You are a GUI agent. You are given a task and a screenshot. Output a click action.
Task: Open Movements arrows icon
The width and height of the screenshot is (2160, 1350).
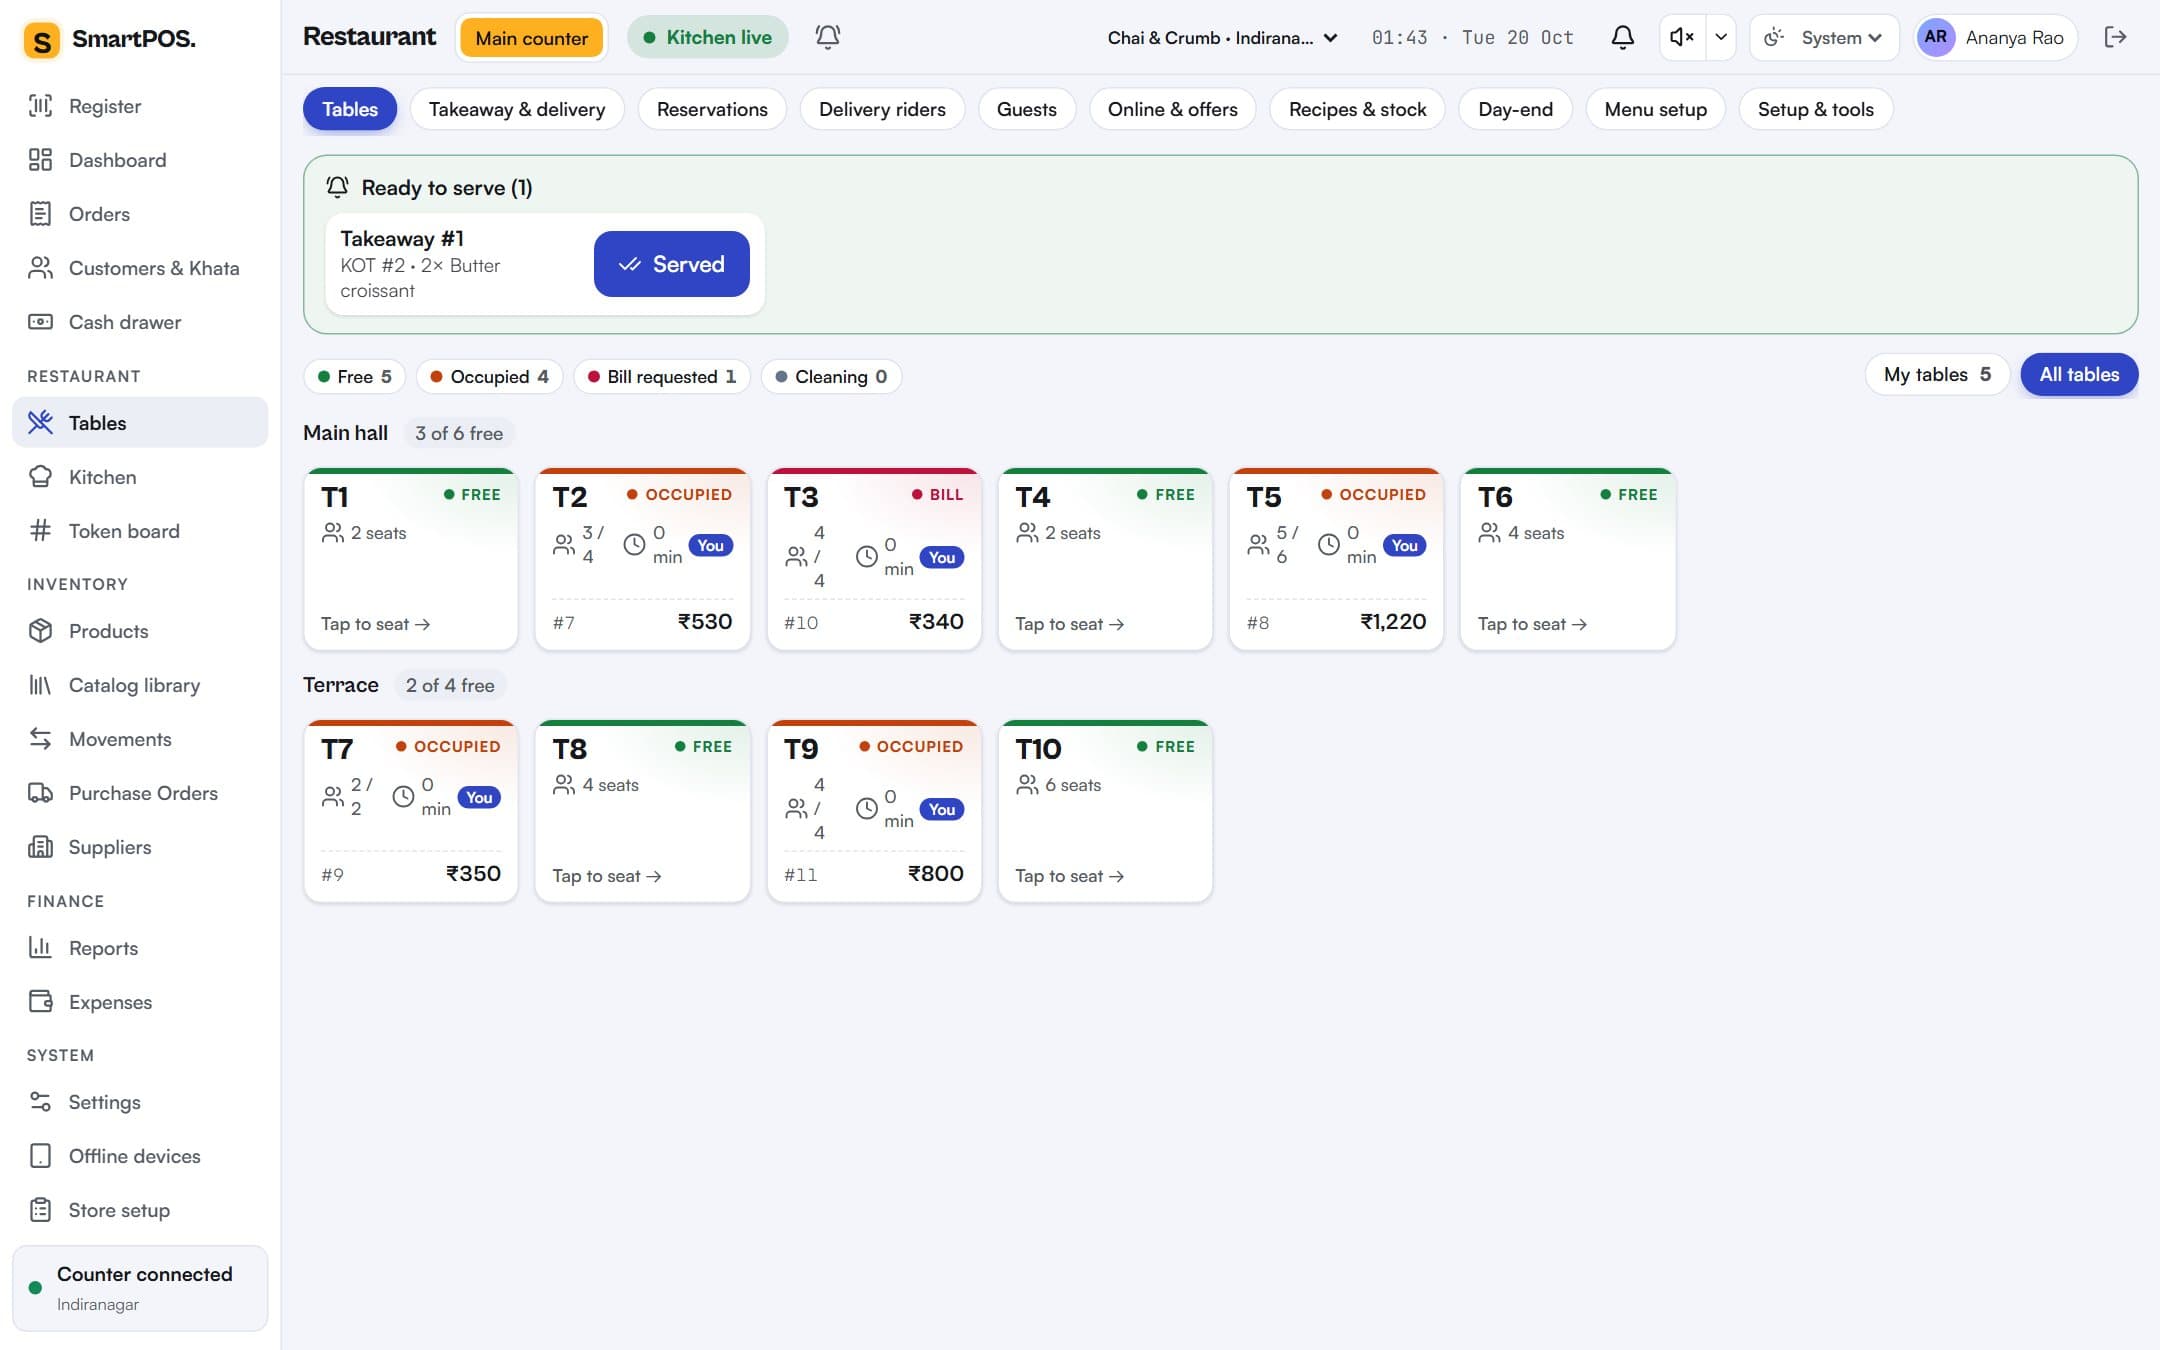(x=40, y=739)
